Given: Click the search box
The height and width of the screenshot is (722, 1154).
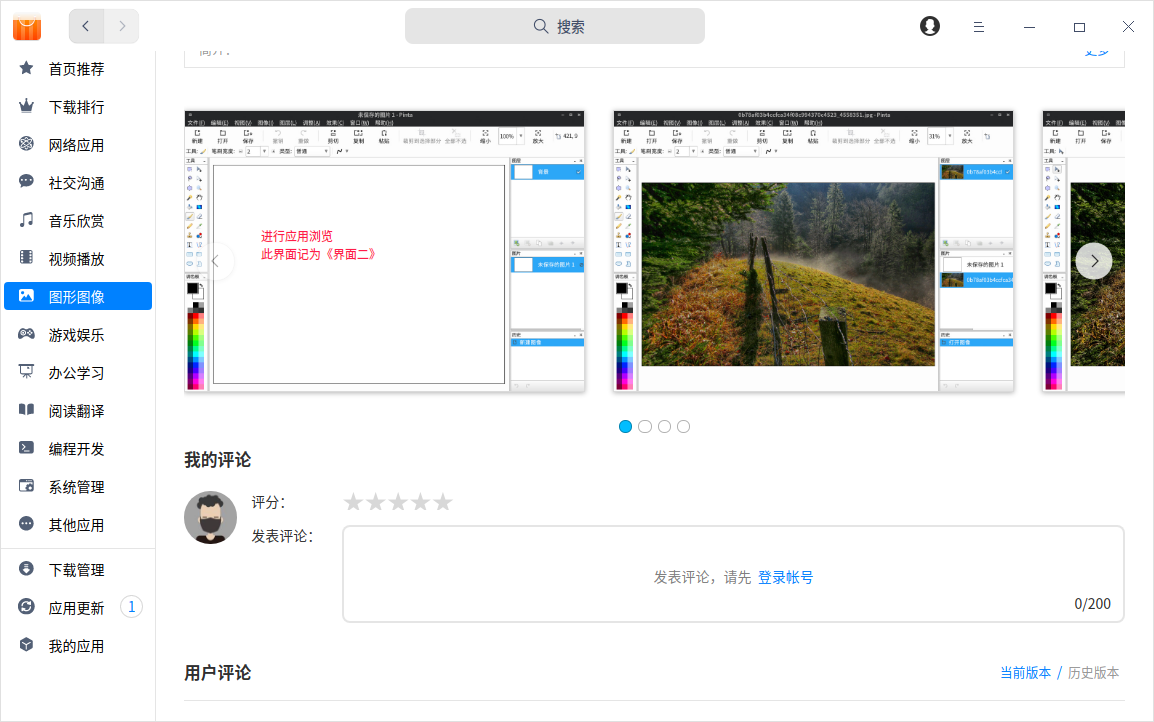Looking at the screenshot, I should coord(555,27).
